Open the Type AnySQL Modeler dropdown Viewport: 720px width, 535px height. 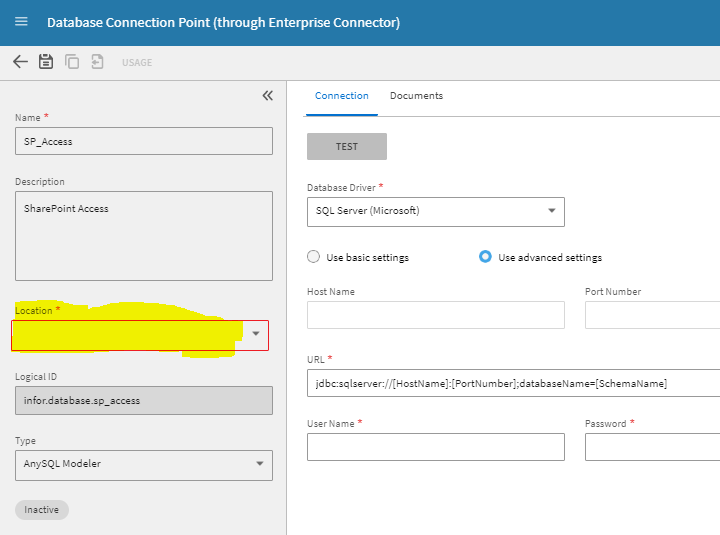pos(144,465)
